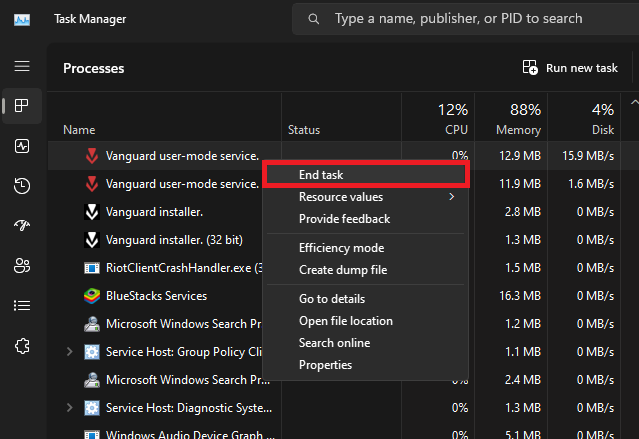Choose End task from context menu
The image size is (639, 439).
[x=366, y=174]
